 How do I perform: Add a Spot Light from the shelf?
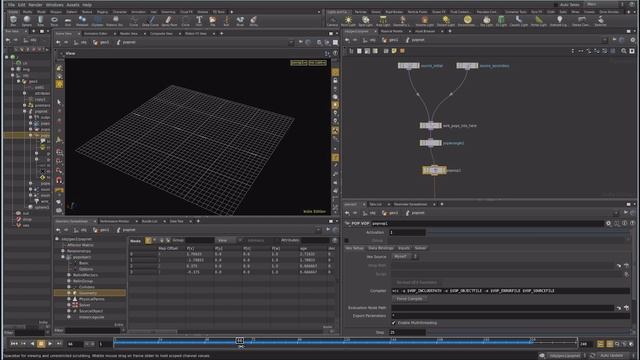pos(365,21)
